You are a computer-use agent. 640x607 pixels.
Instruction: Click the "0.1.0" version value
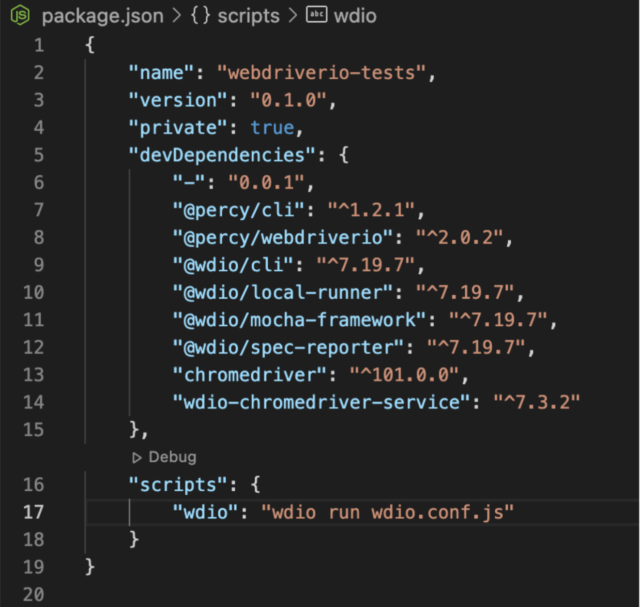click(288, 100)
